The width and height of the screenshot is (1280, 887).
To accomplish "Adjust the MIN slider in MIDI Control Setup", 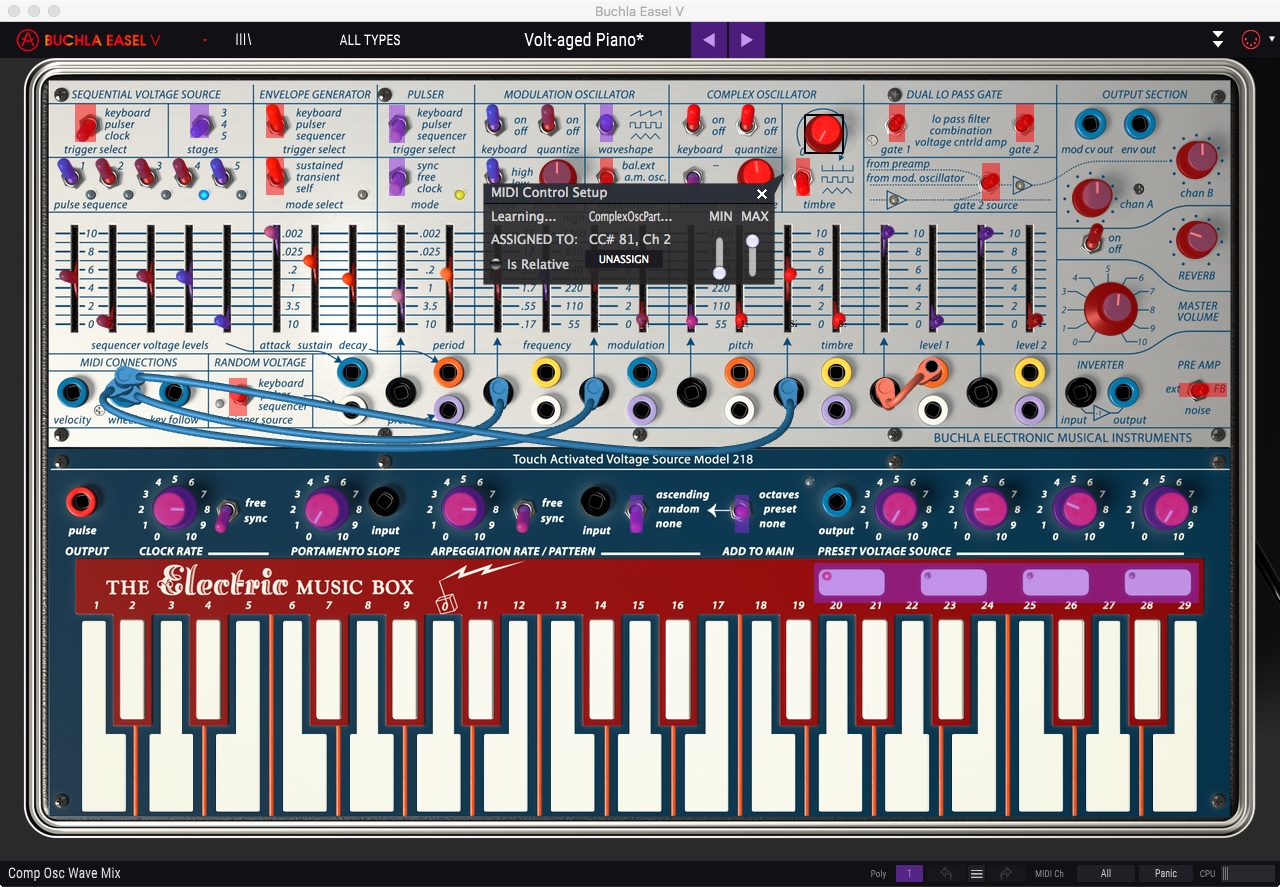I will 719,258.
